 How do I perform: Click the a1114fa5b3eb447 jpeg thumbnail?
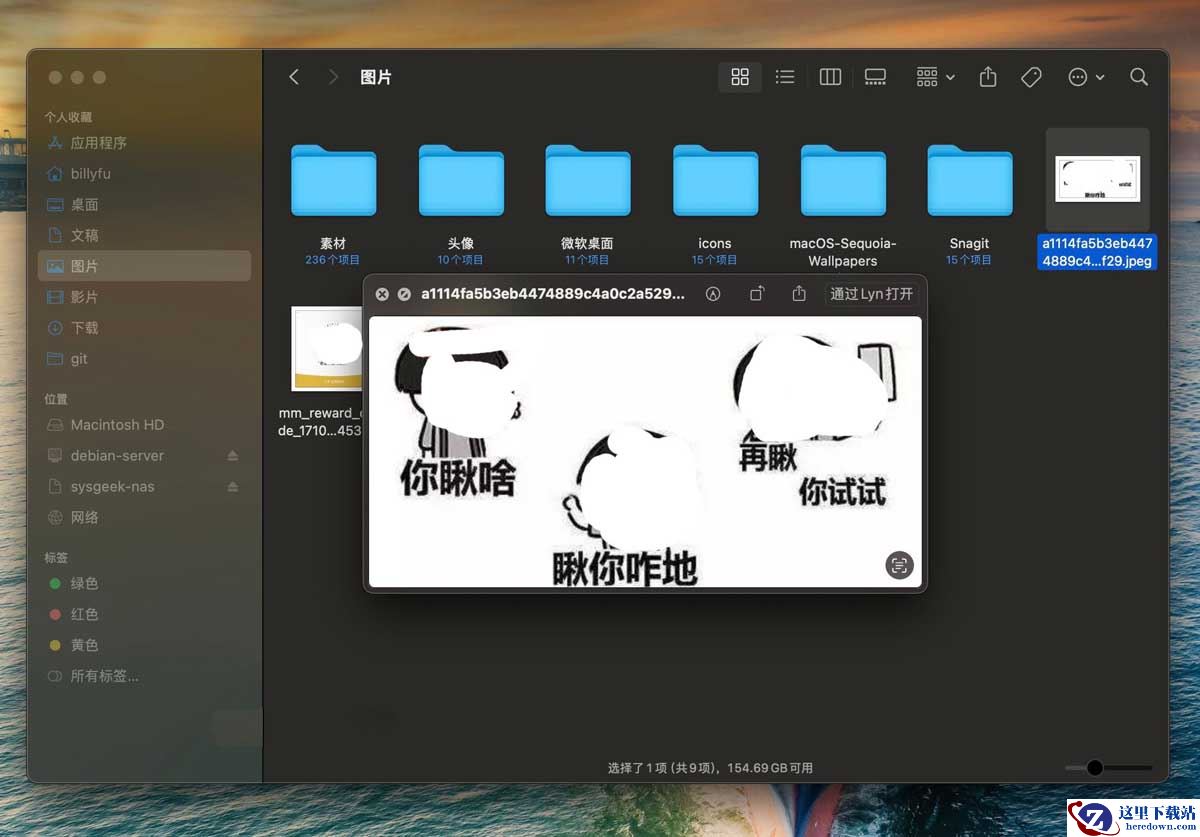tap(1097, 180)
